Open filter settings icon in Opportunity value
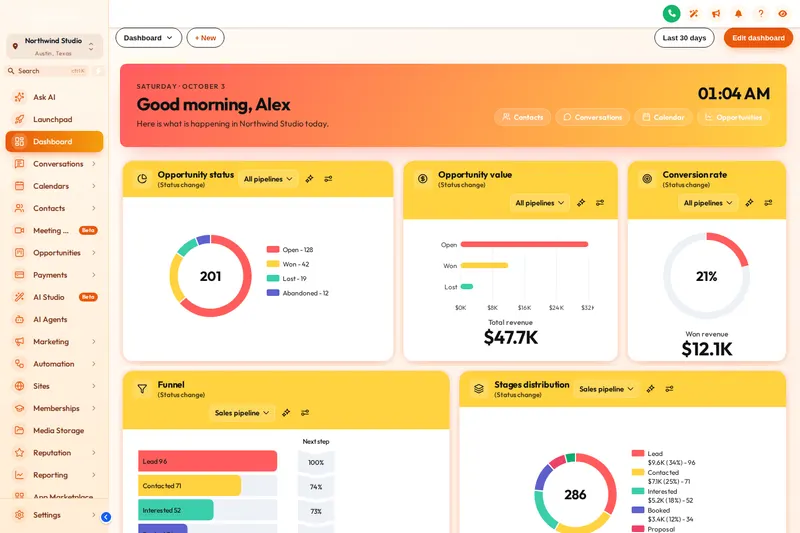The height and width of the screenshot is (533, 800). pos(599,203)
